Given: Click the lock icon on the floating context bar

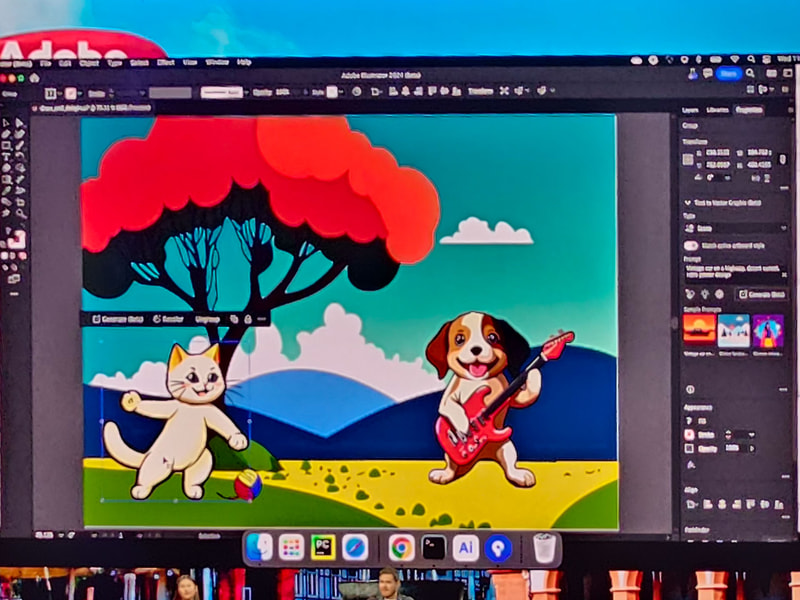Looking at the screenshot, I should [x=248, y=318].
